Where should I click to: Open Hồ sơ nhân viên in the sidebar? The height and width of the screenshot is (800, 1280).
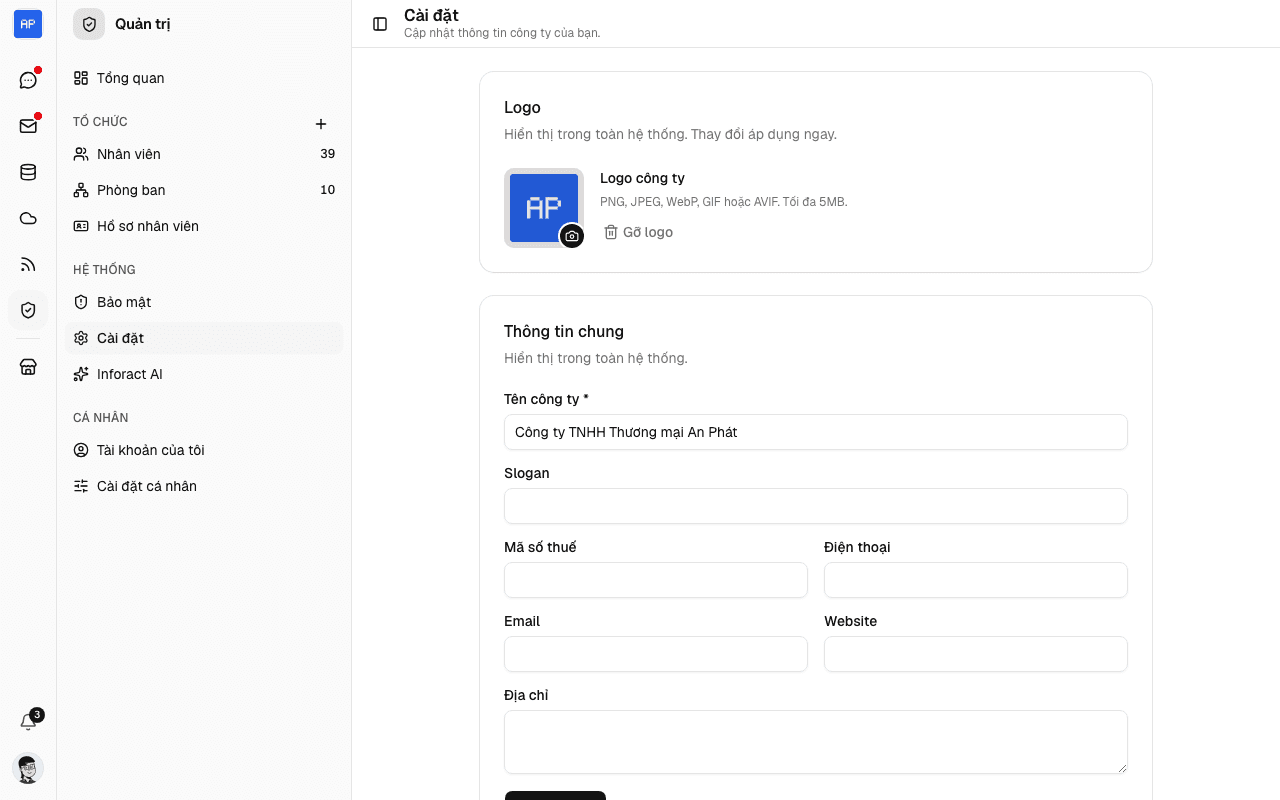coord(204,226)
